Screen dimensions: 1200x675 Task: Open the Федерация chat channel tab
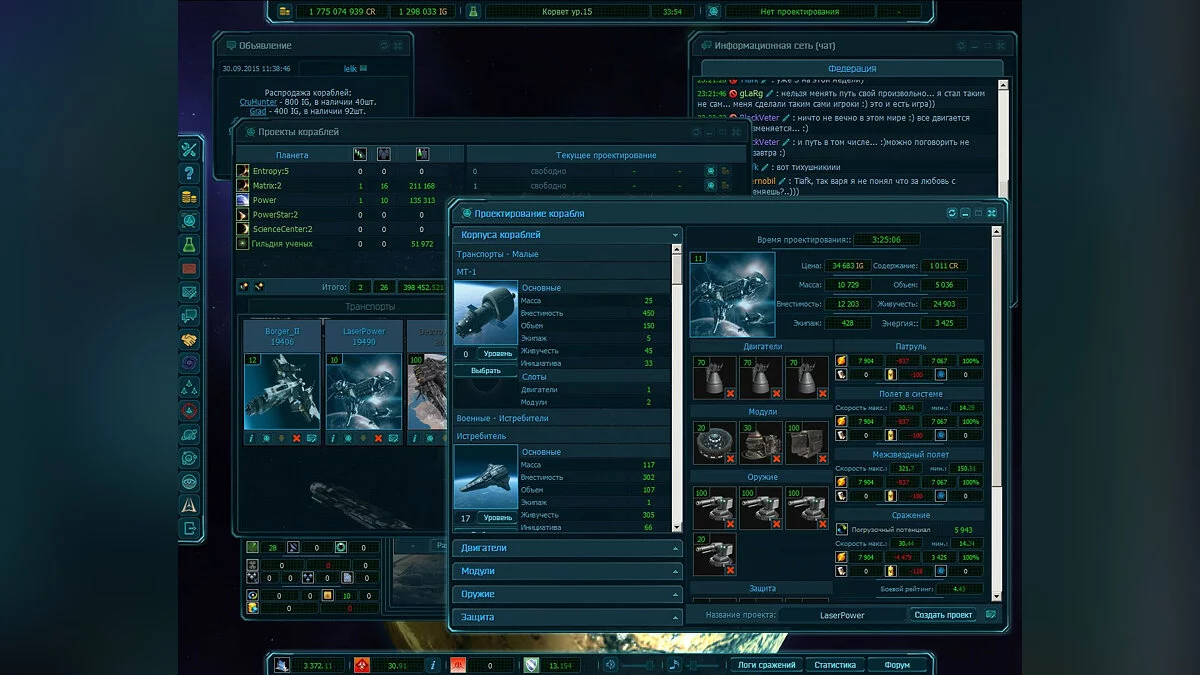[x=852, y=68]
